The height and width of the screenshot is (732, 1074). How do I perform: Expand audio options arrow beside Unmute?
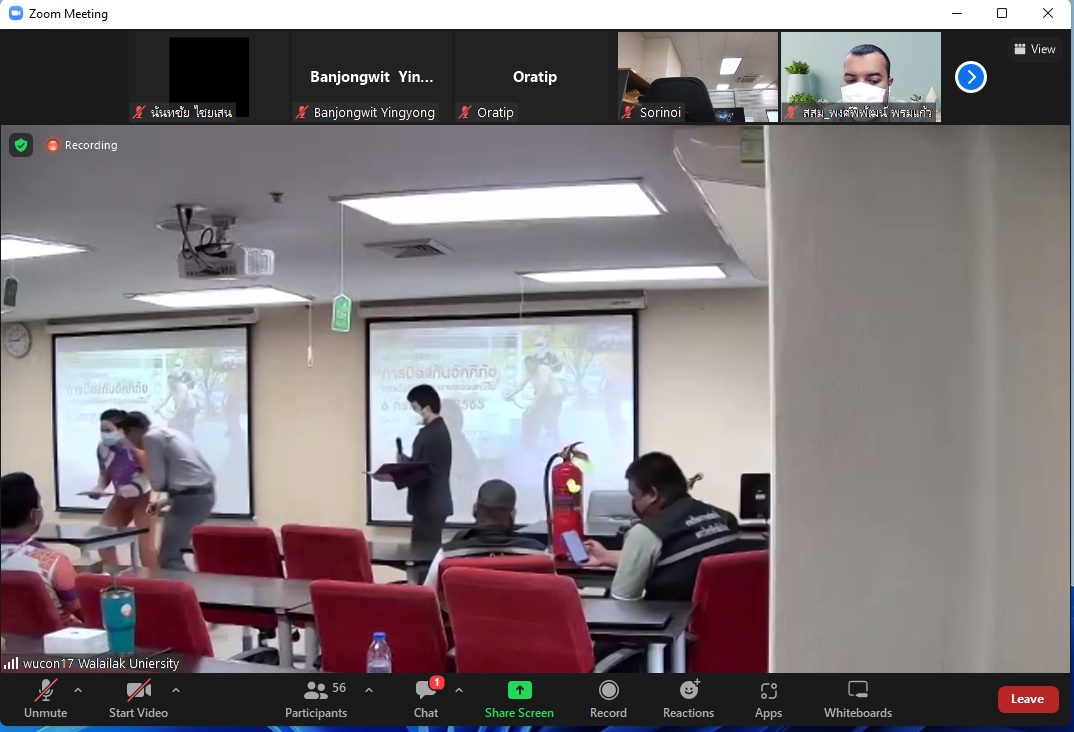point(78,690)
